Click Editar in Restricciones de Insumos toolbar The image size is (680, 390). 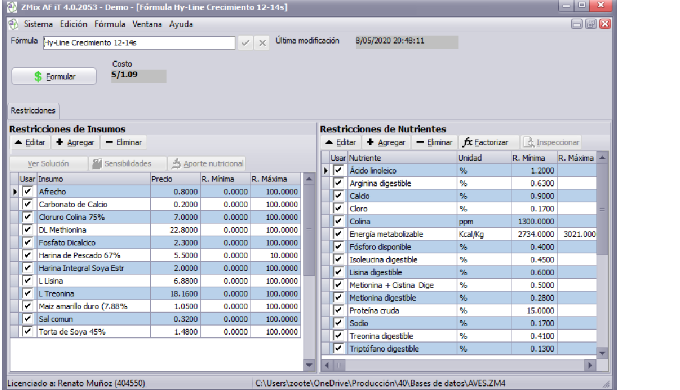(x=30, y=142)
